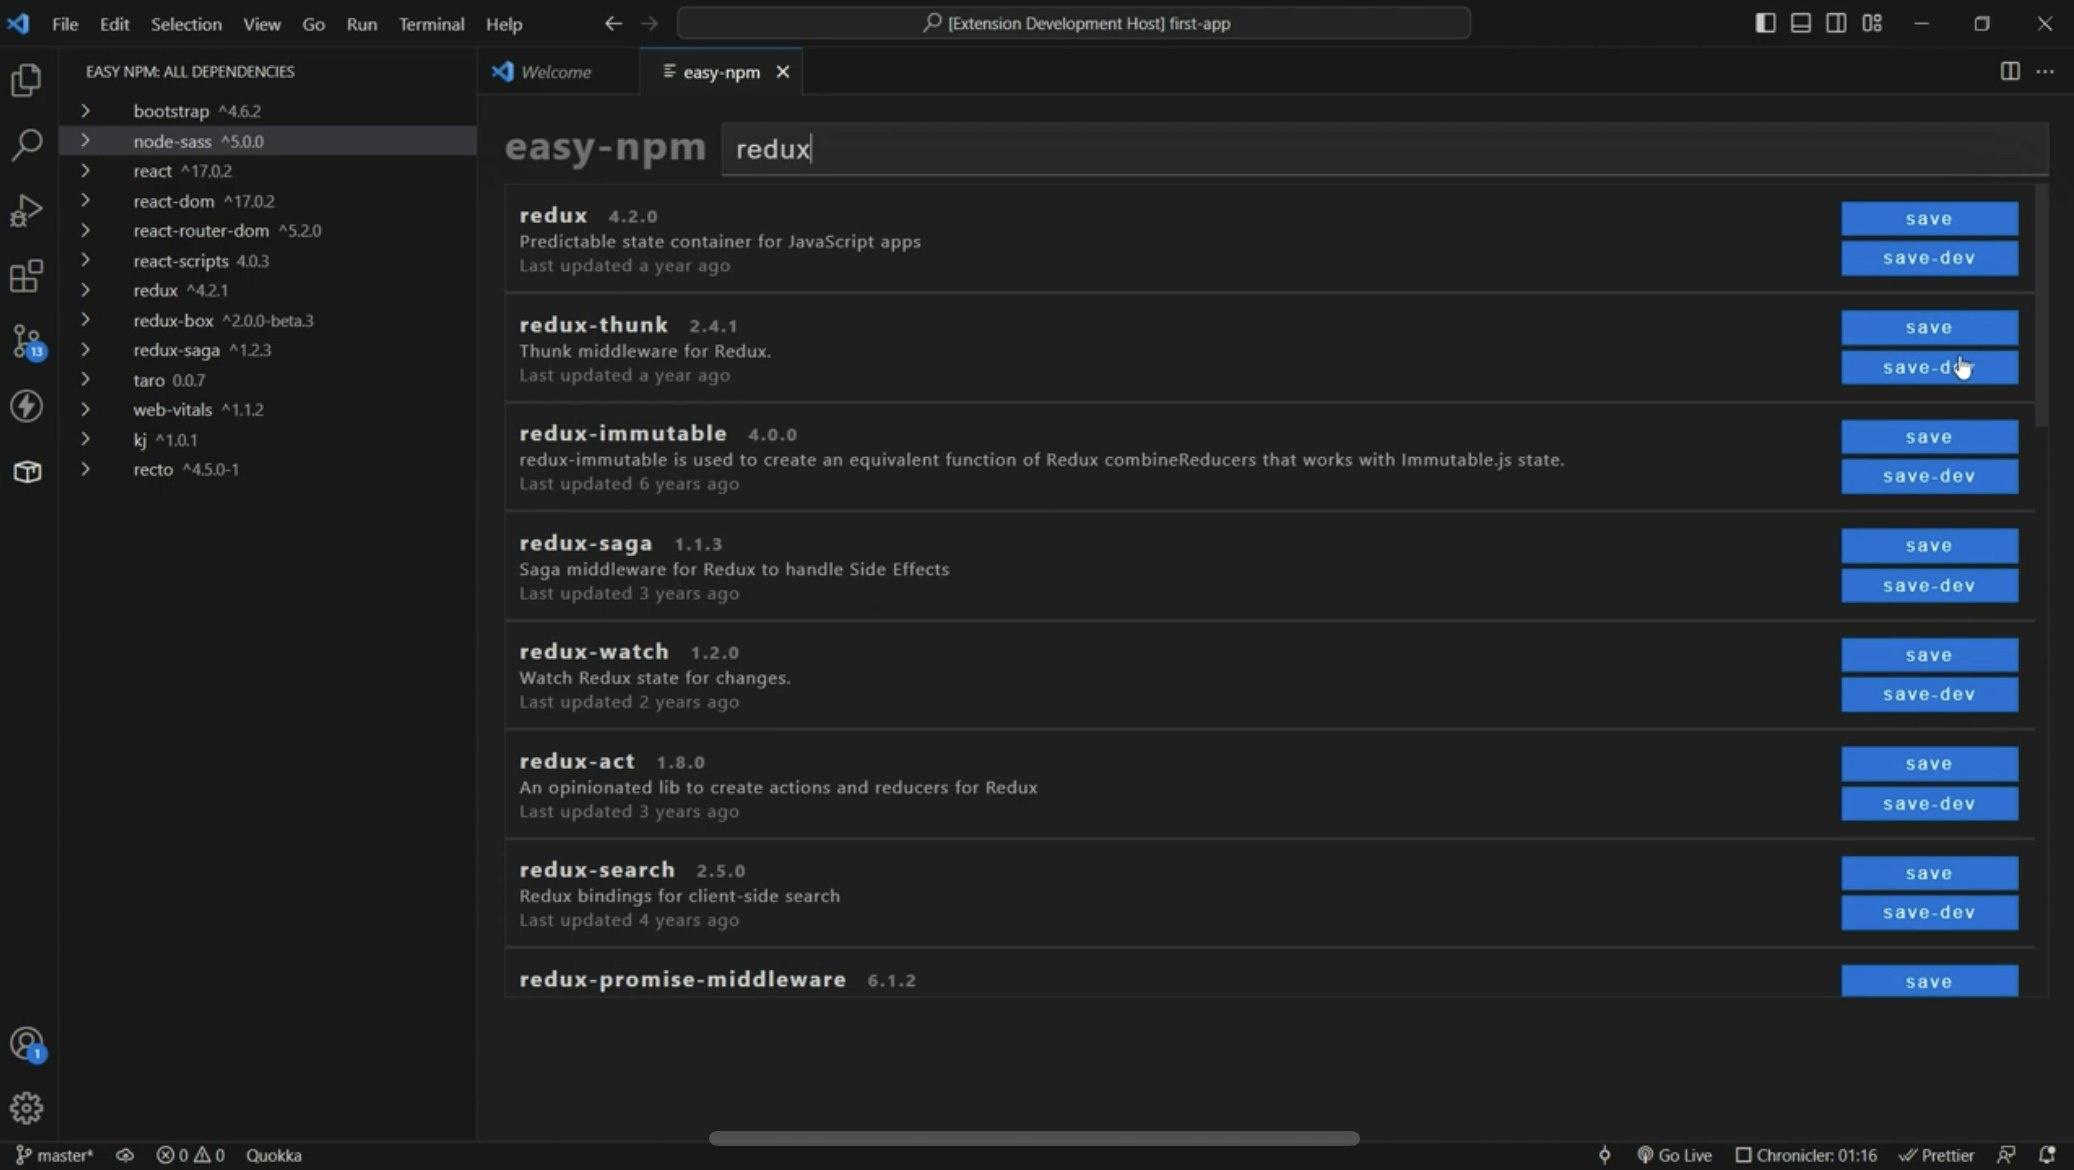The image size is (2074, 1170).
Task: Select recto ^4.5.0-1 in dependencies
Action: coord(268,469)
